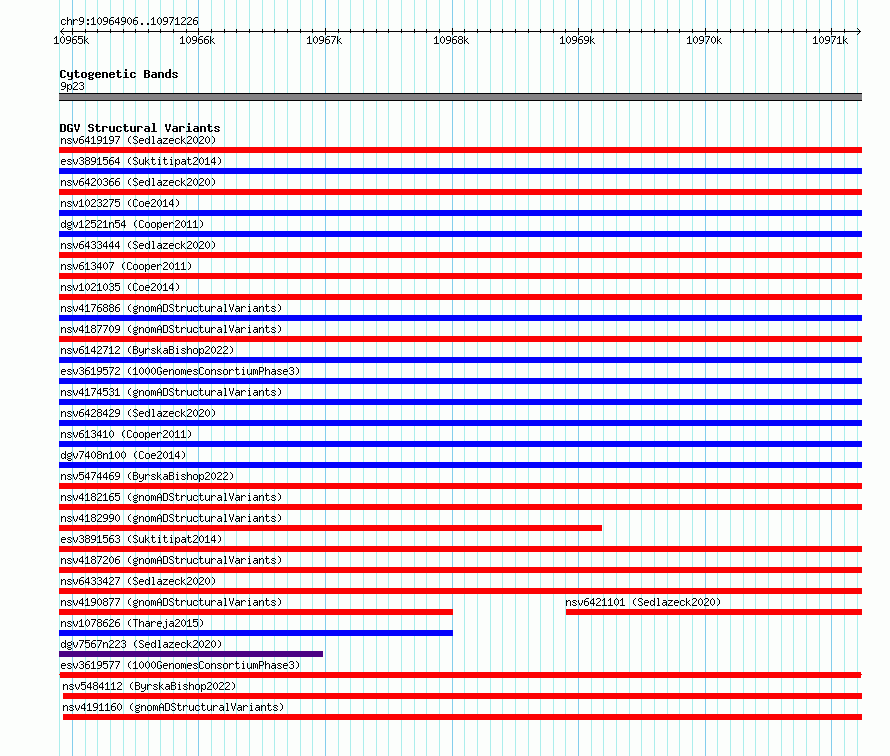Click the red bar under nsv6419197
Screen dimensions: 890x756
(x=460, y=150)
